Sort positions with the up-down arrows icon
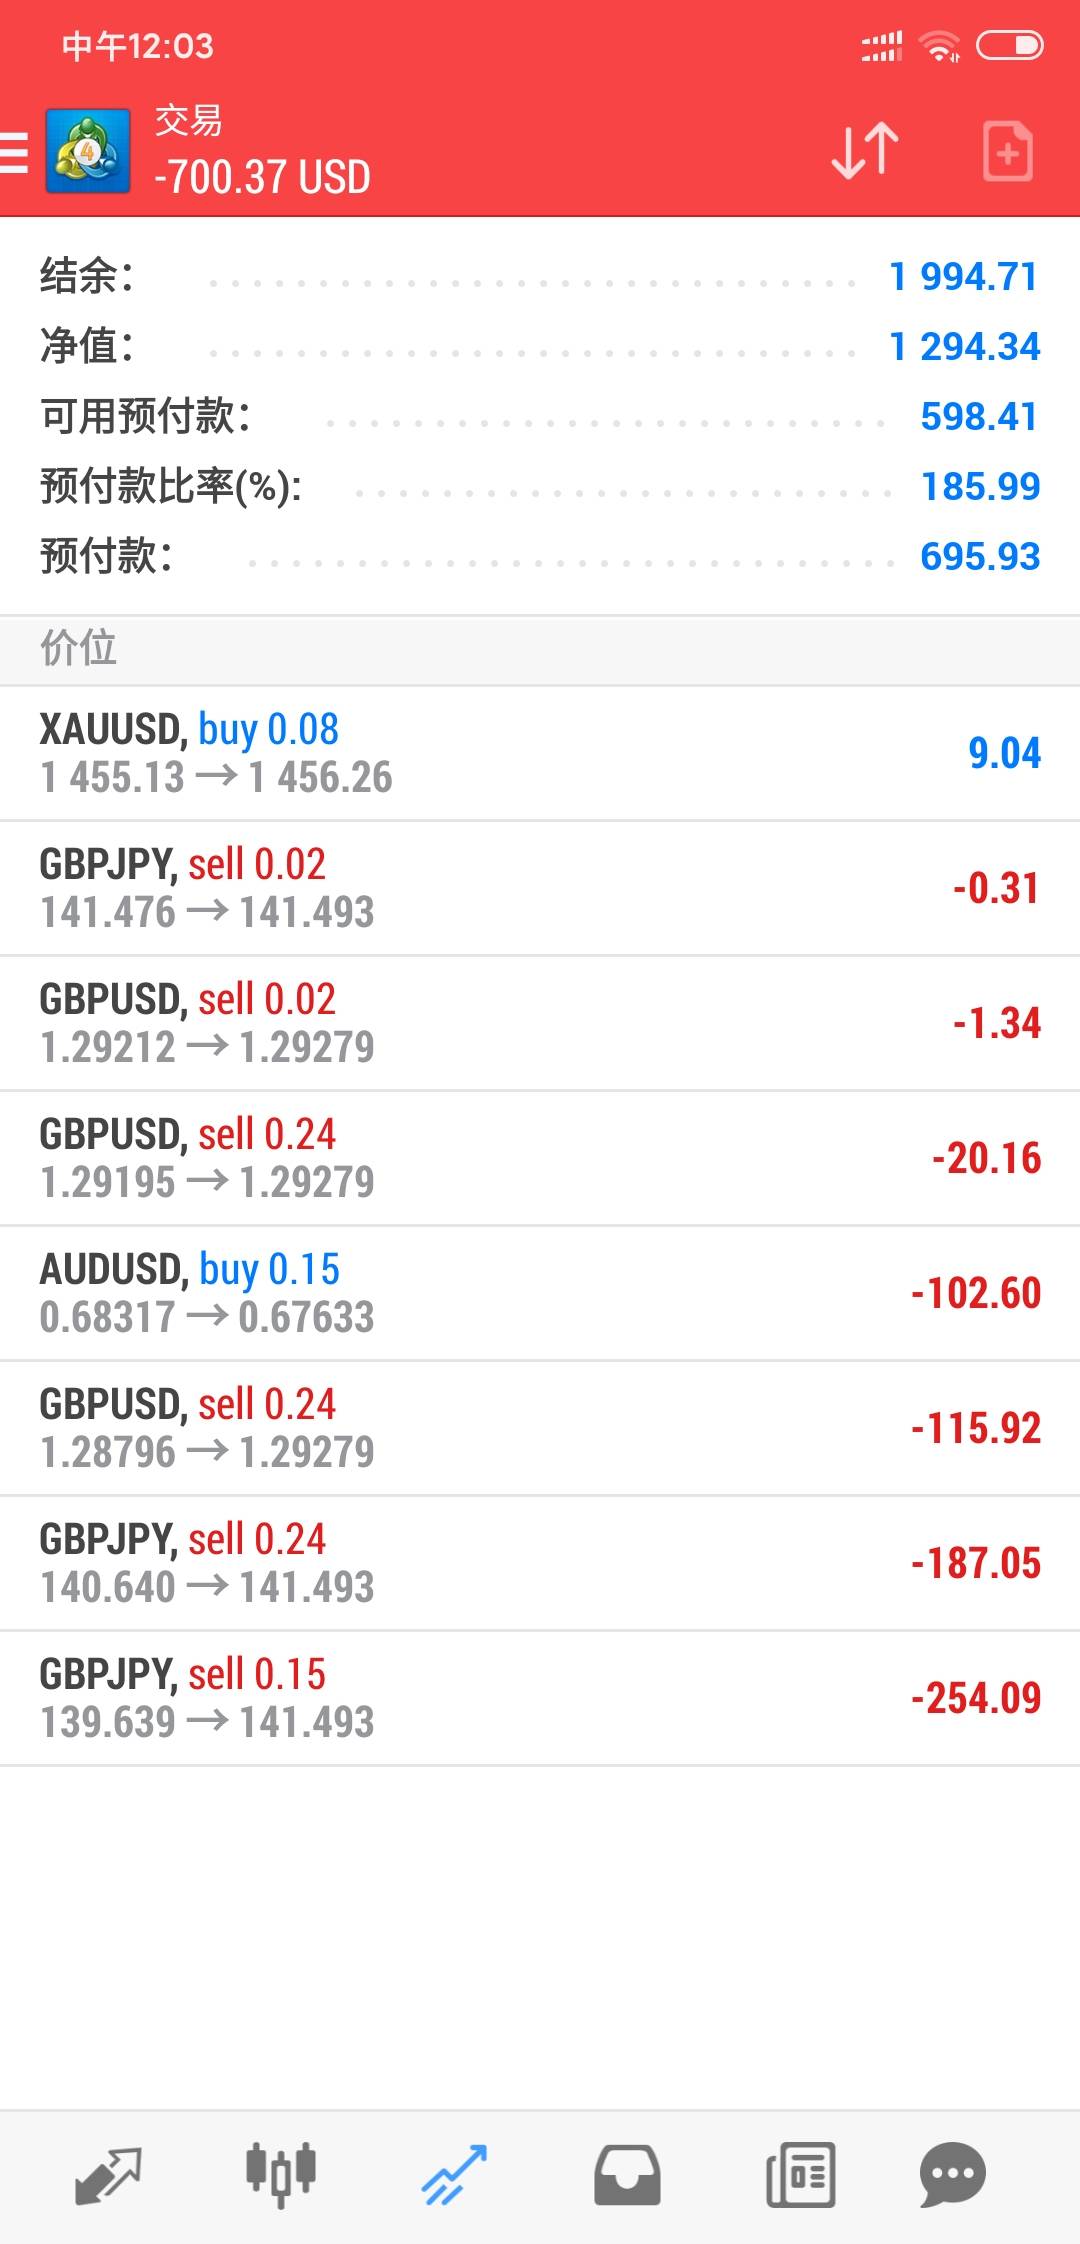Viewport: 1080px width, 2244px height. (865, 151)
